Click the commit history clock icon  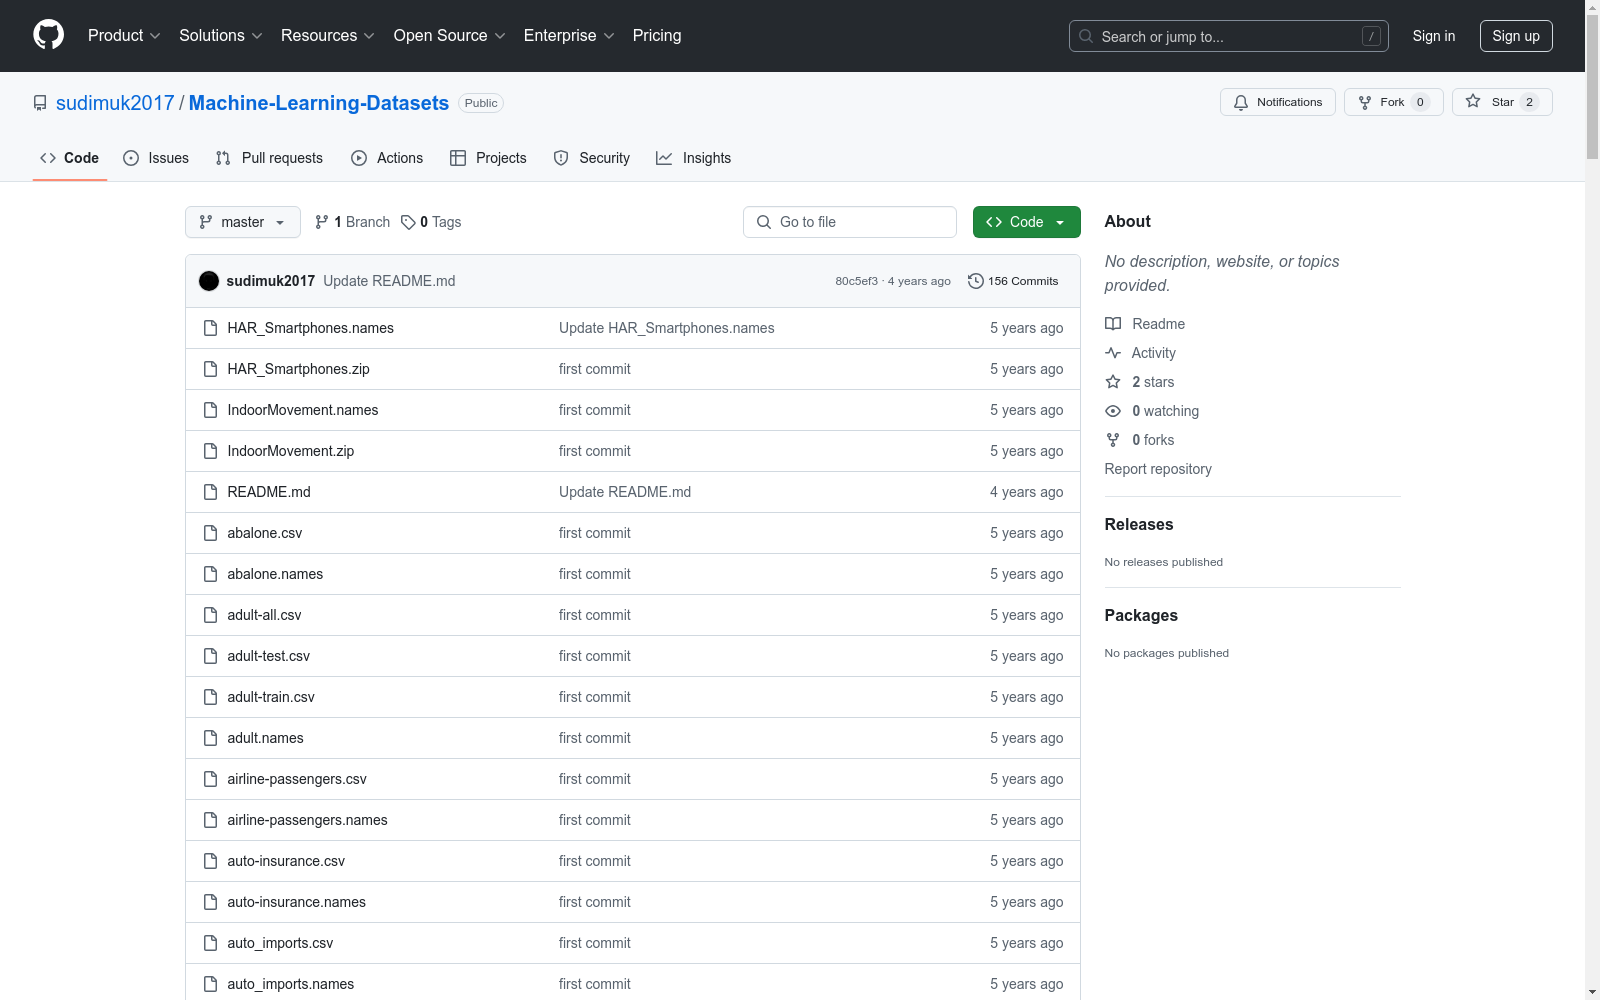(976, 281)
